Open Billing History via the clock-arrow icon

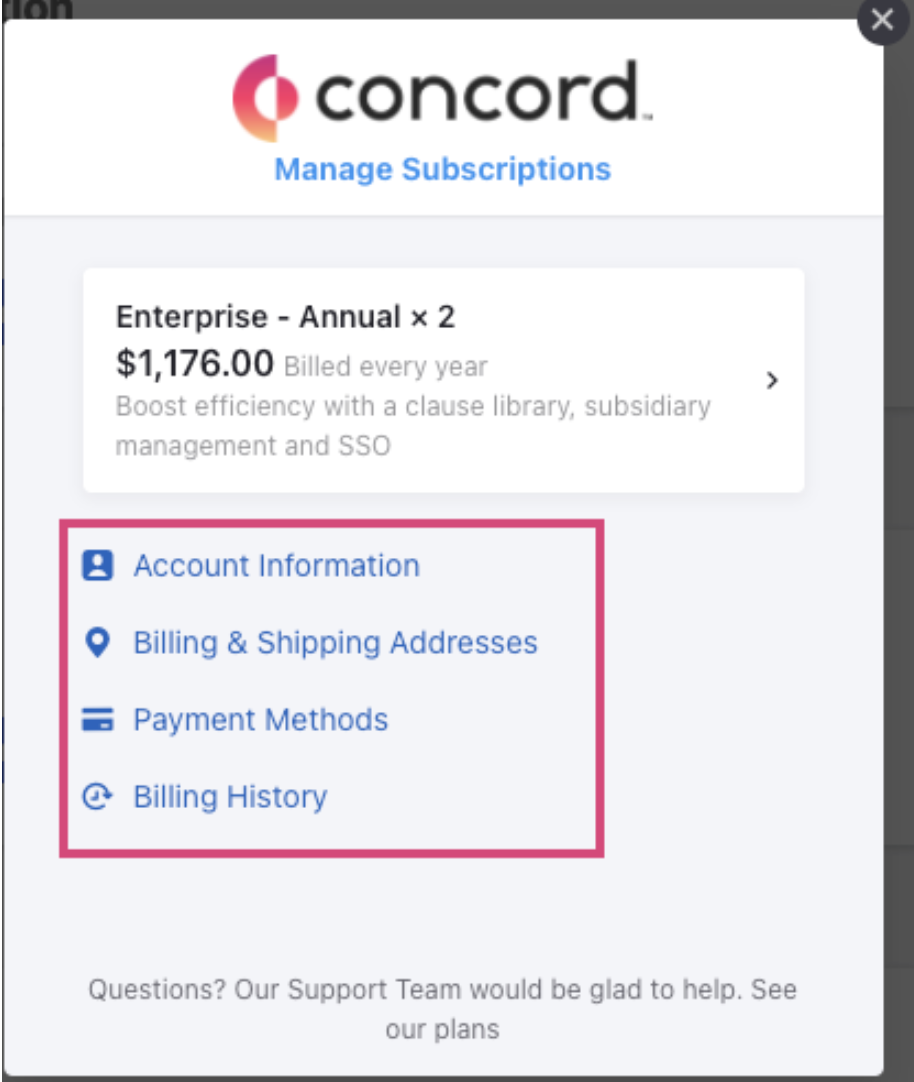pos(97,796)
